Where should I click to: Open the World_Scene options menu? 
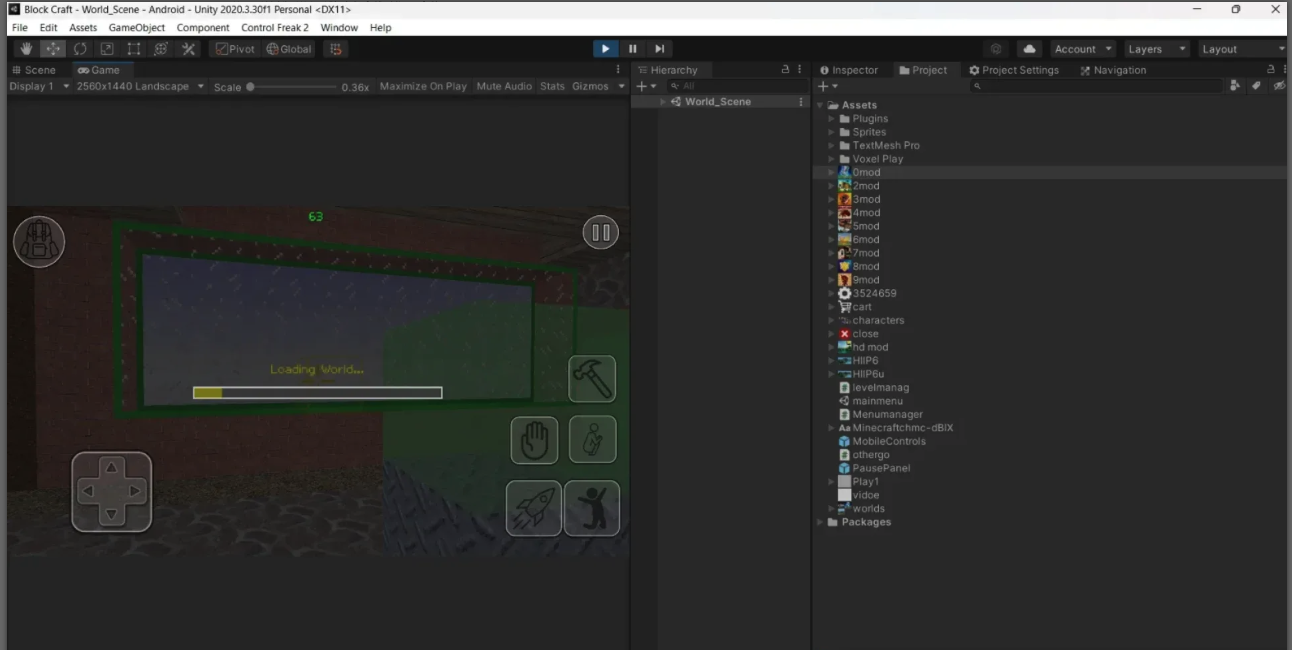click(801, 102)
